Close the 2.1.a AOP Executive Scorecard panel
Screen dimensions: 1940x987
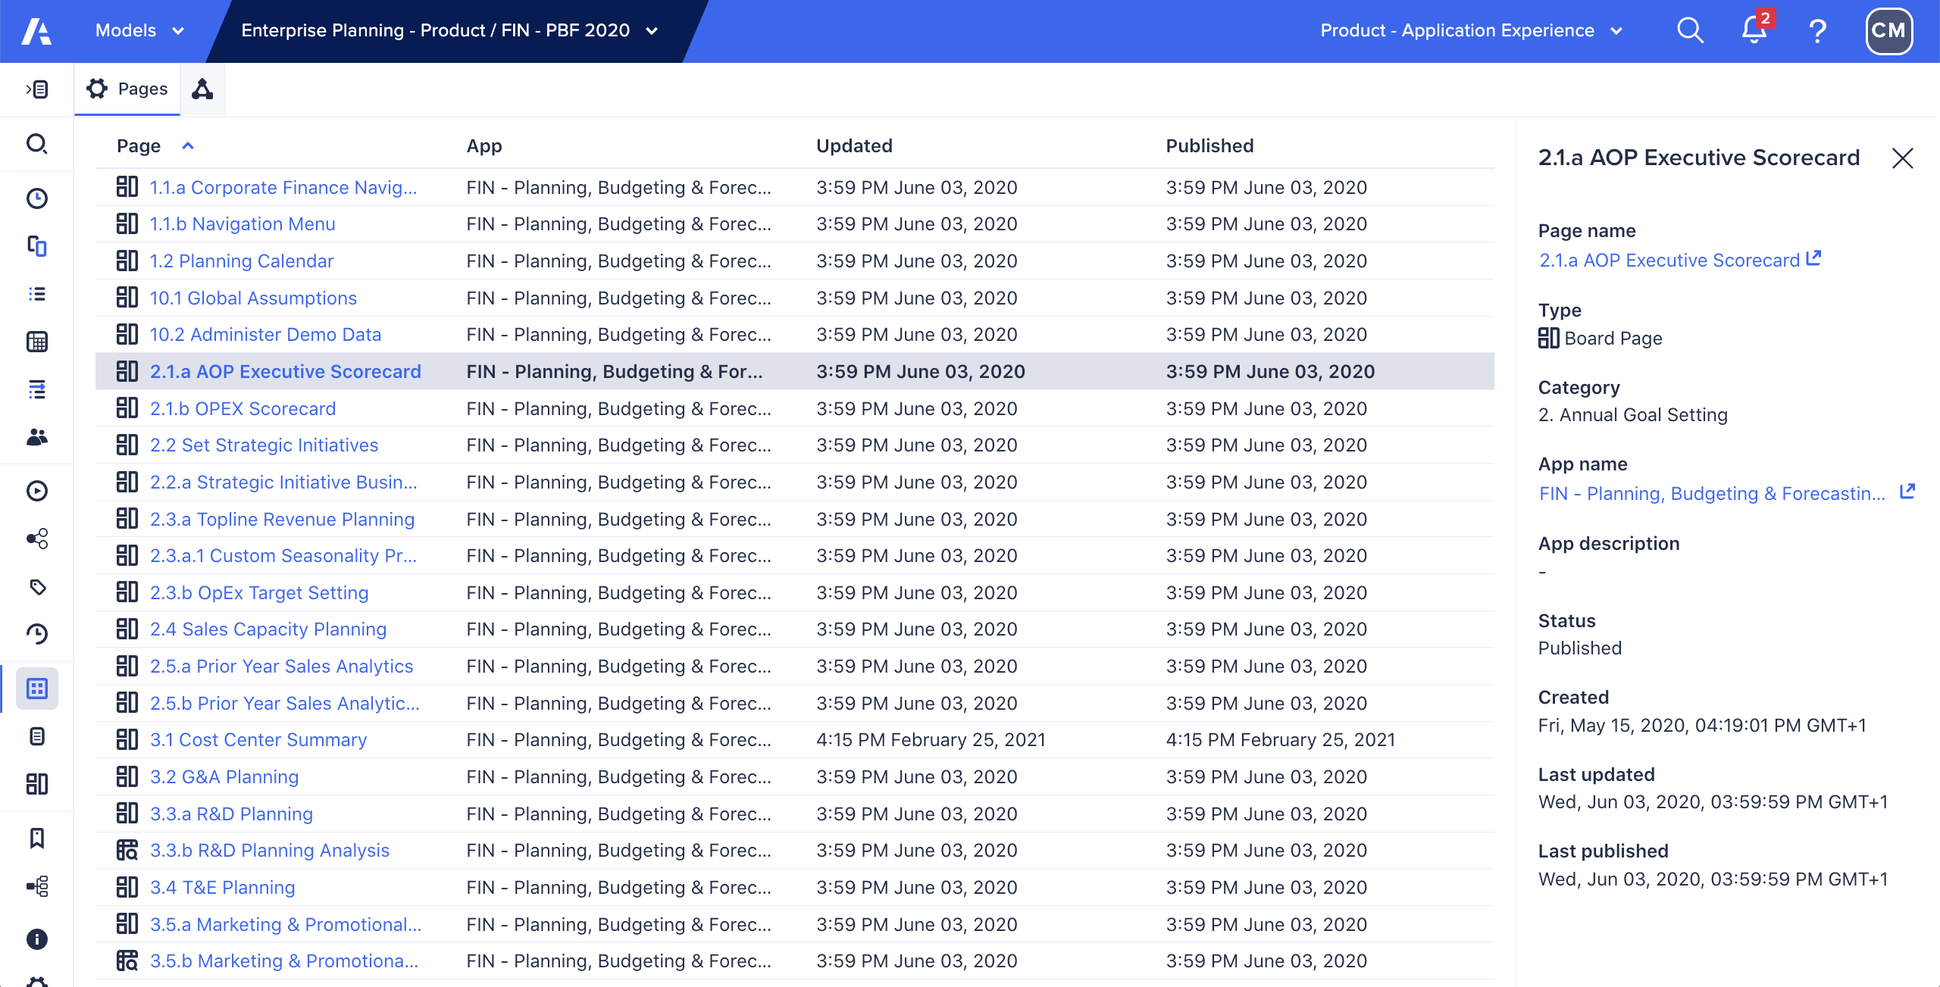1902,158
